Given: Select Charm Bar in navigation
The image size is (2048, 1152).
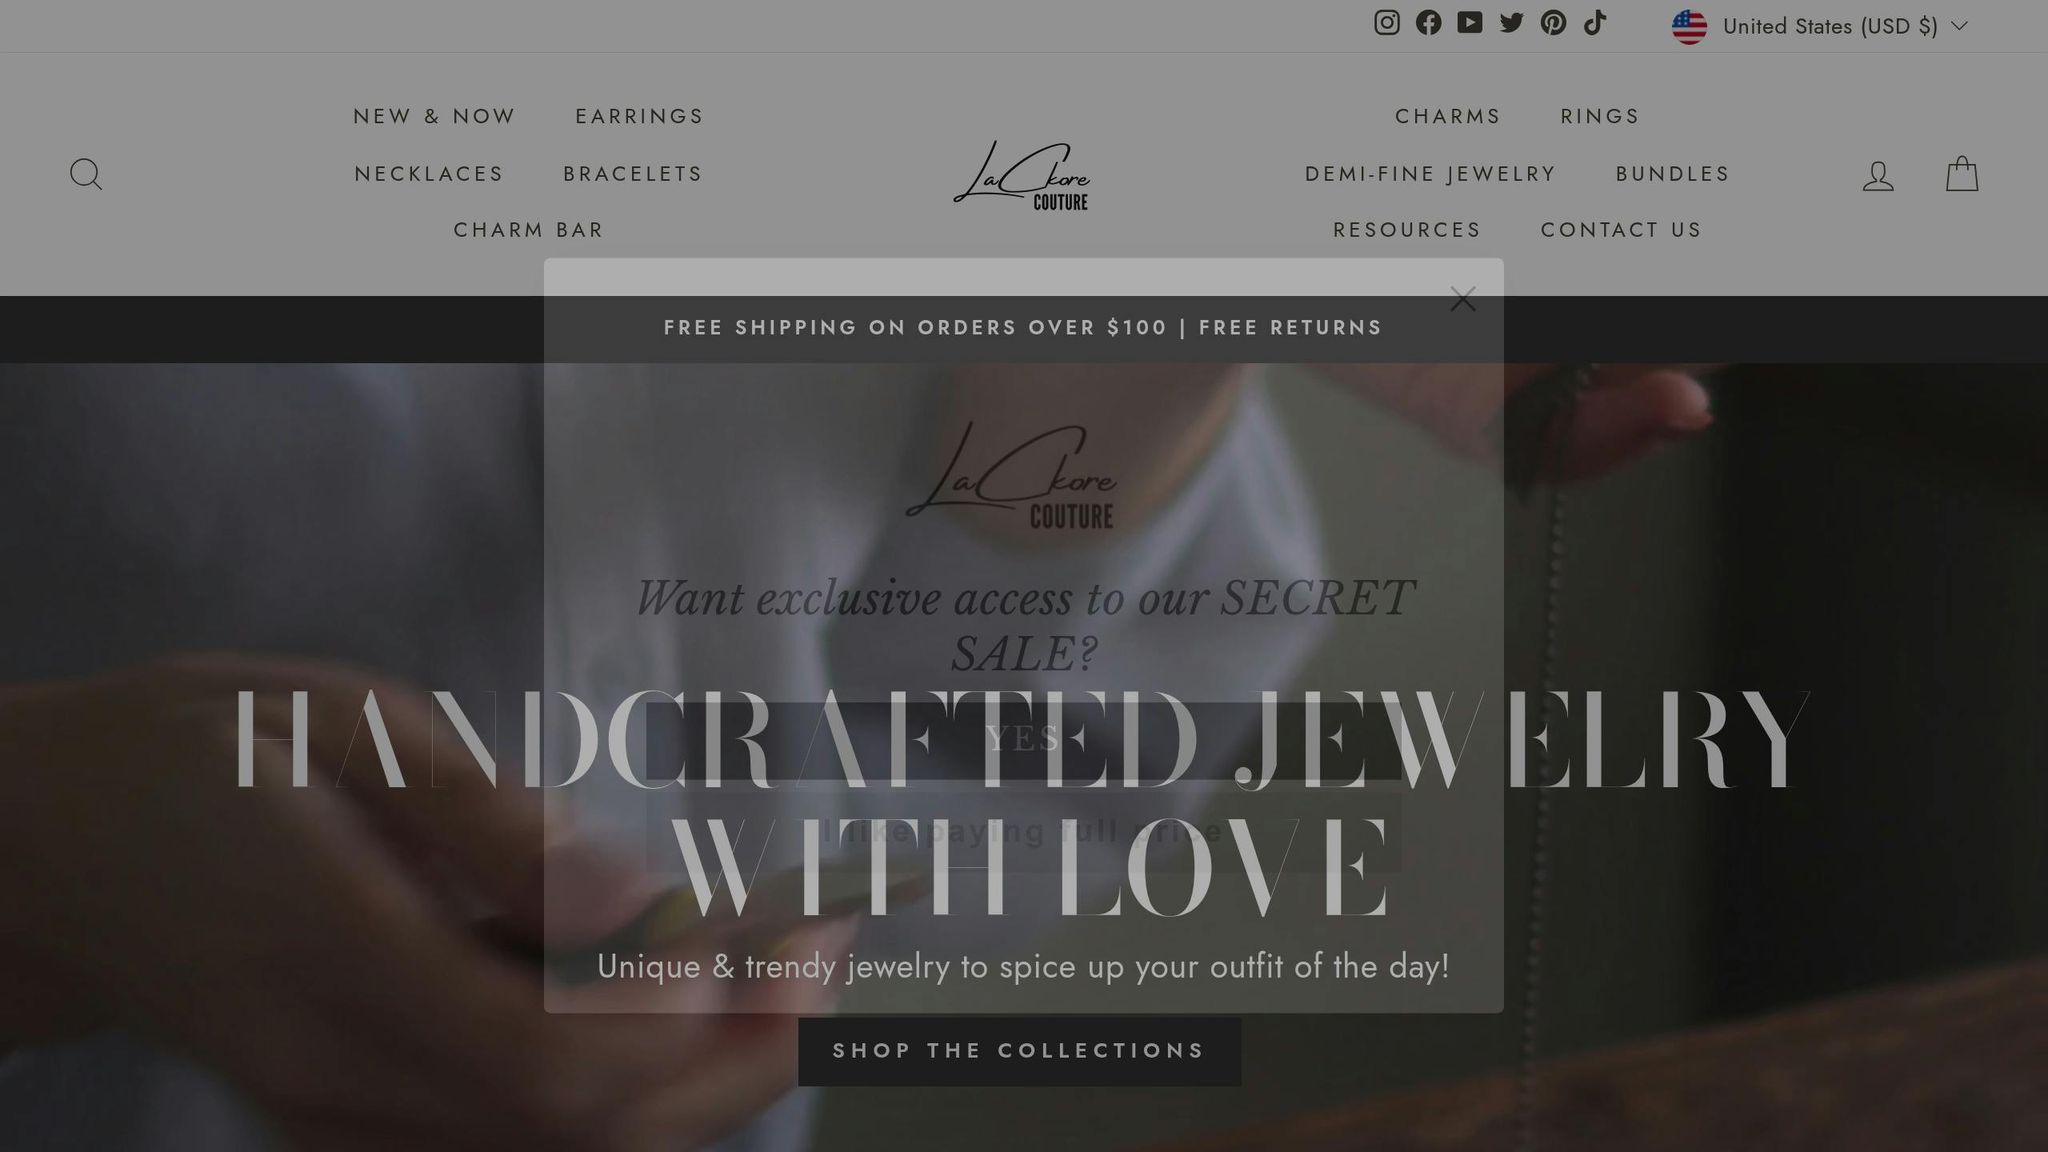Looking at the screenshot, I should click(x=529, y=230).
